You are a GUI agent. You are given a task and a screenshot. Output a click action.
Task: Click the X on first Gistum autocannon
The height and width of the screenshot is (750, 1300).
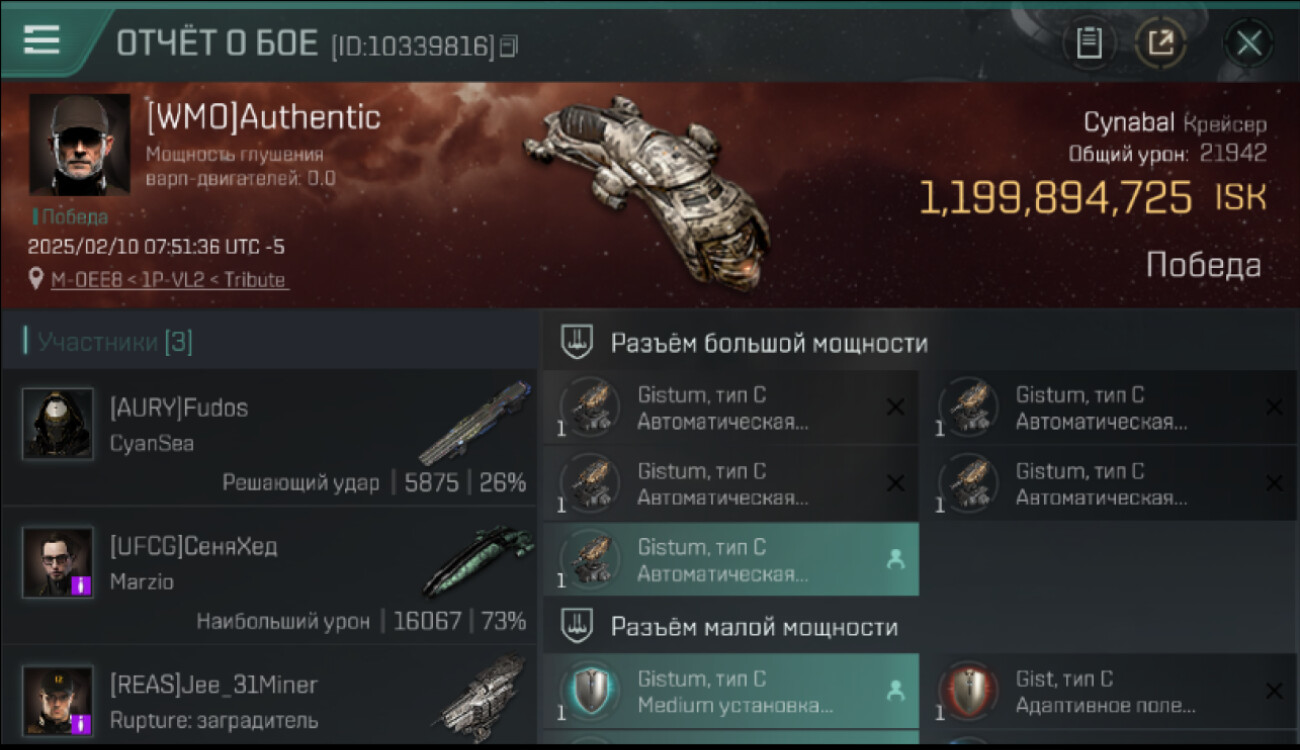895,407
